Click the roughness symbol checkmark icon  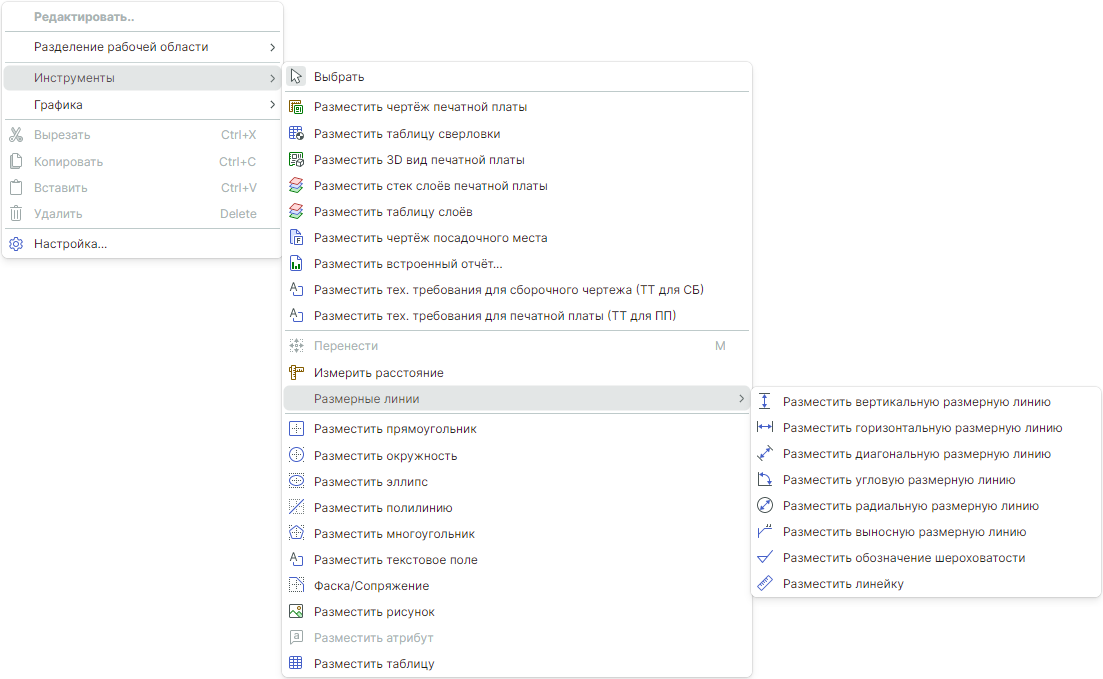(x=765, y=558)
